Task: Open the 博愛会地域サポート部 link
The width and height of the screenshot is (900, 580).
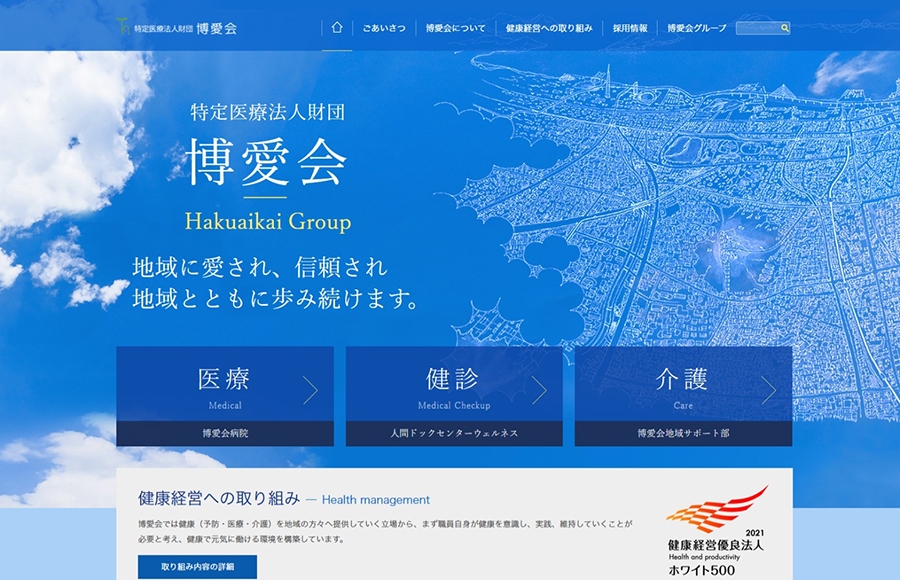Action: click(x=683, y=433)
